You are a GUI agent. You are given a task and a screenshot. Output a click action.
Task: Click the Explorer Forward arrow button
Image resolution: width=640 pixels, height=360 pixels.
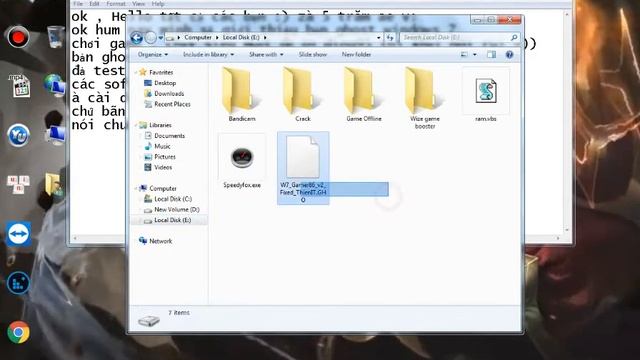(151, 38)
